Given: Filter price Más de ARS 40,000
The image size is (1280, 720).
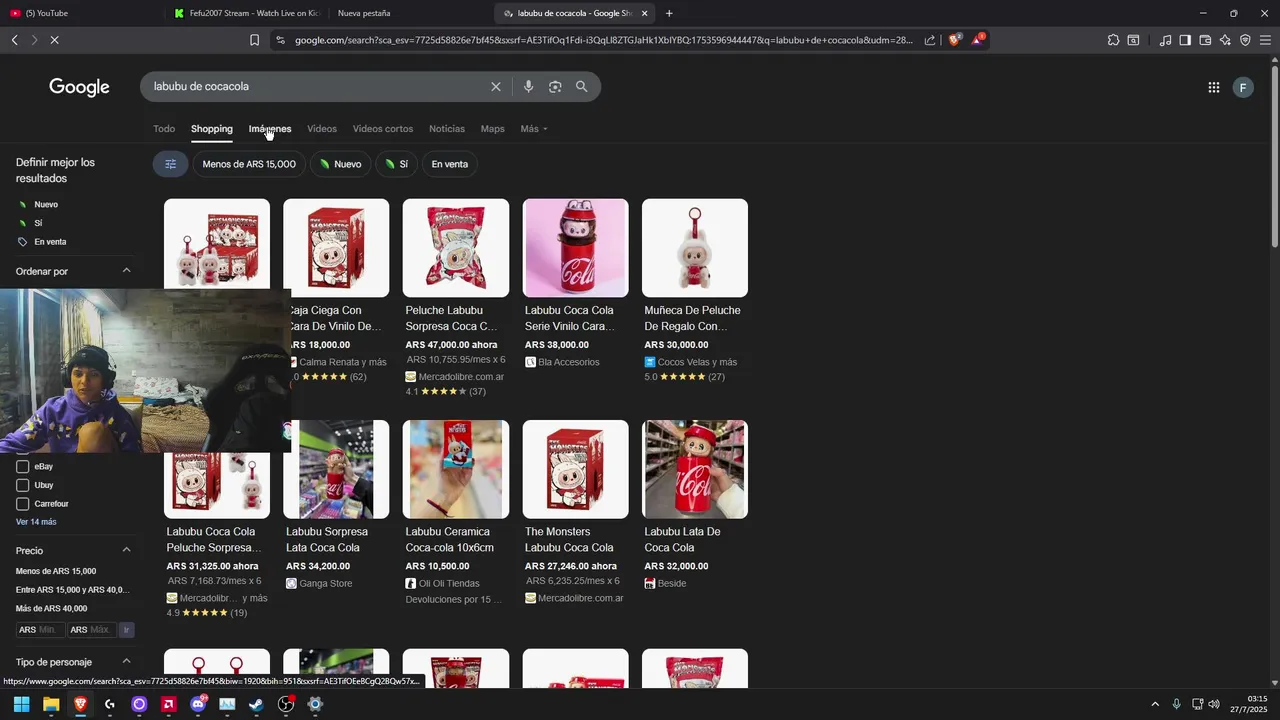Looking at the screenshot, I should point(51,608).
